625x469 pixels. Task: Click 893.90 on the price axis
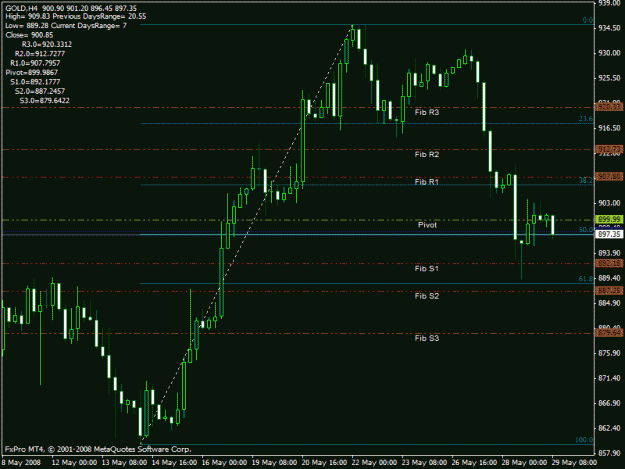tap(609, 253)
